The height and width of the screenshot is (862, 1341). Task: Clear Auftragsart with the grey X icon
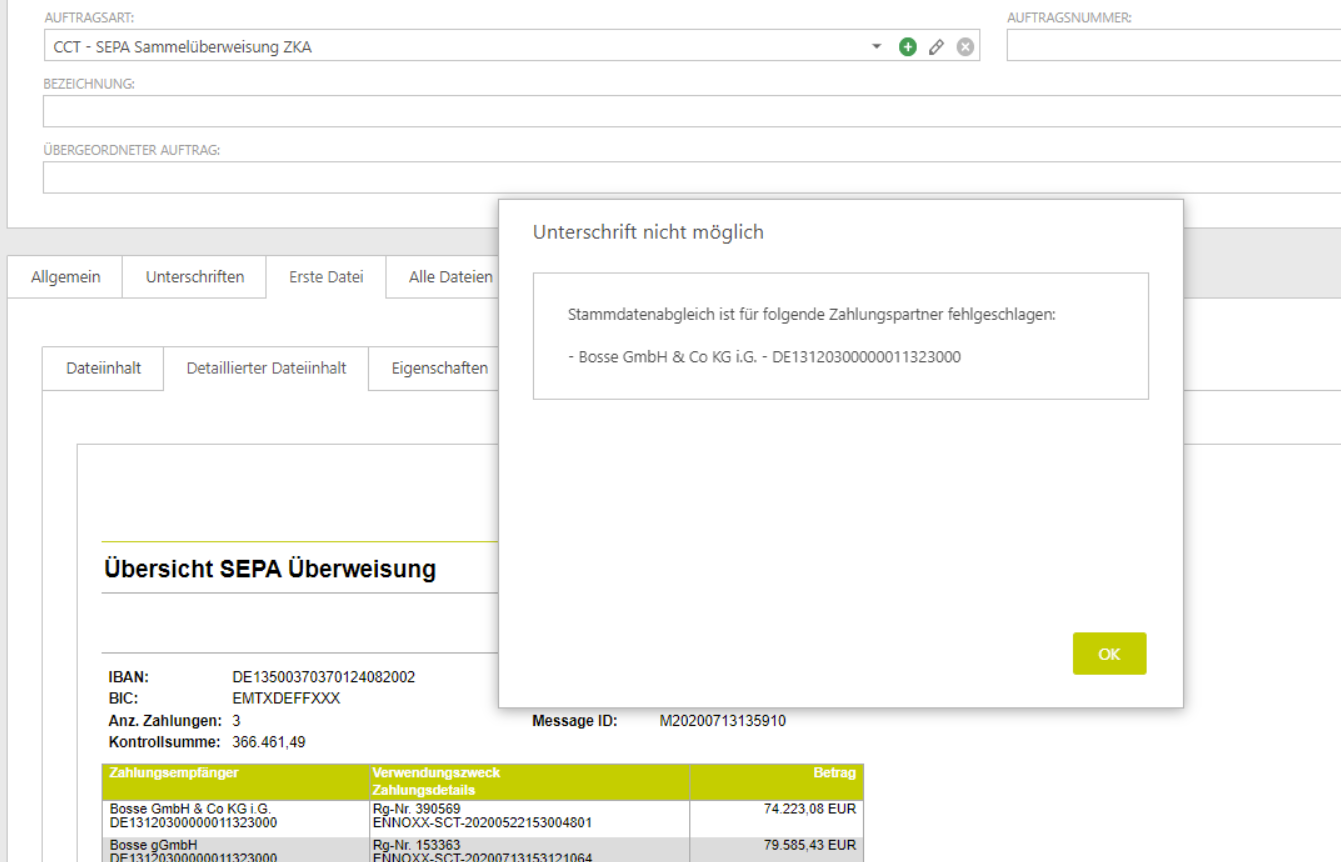pos(965,47)
